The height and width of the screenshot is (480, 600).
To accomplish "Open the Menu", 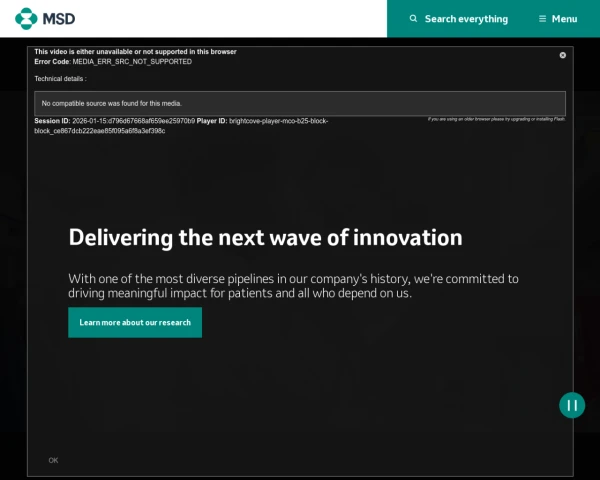I will [558, 19].
